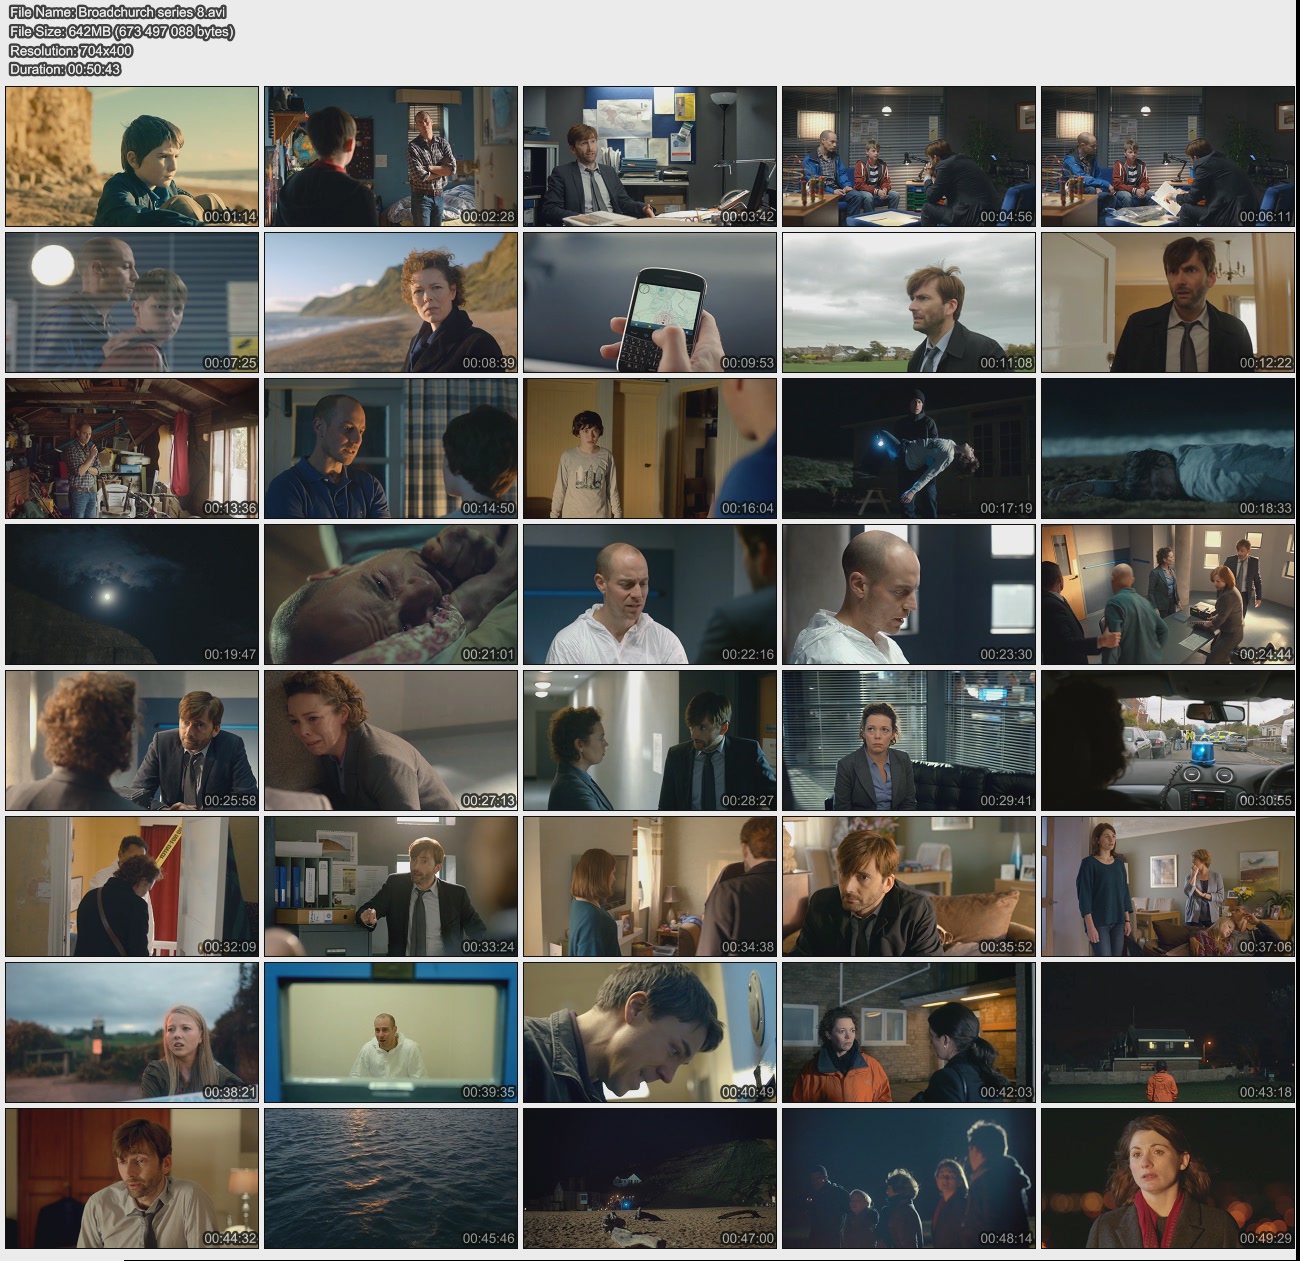This screenshot has width=1300, height=1261.
Task: Select the night beach thumbnail at 00:47:00
Action: point(649,1178)
